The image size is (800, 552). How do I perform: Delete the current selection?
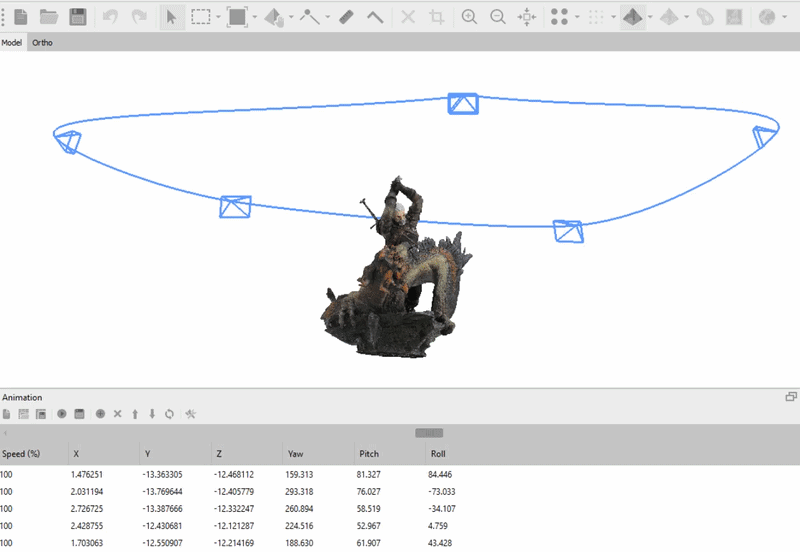(408, 17)
